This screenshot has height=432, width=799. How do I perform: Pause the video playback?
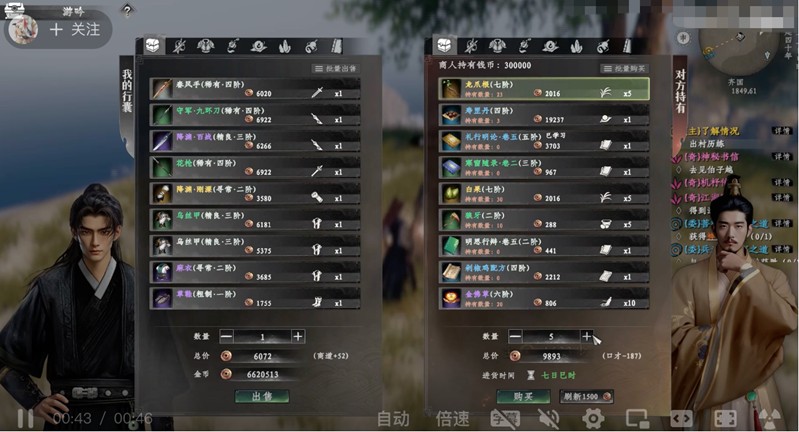(x=25, y=419)
